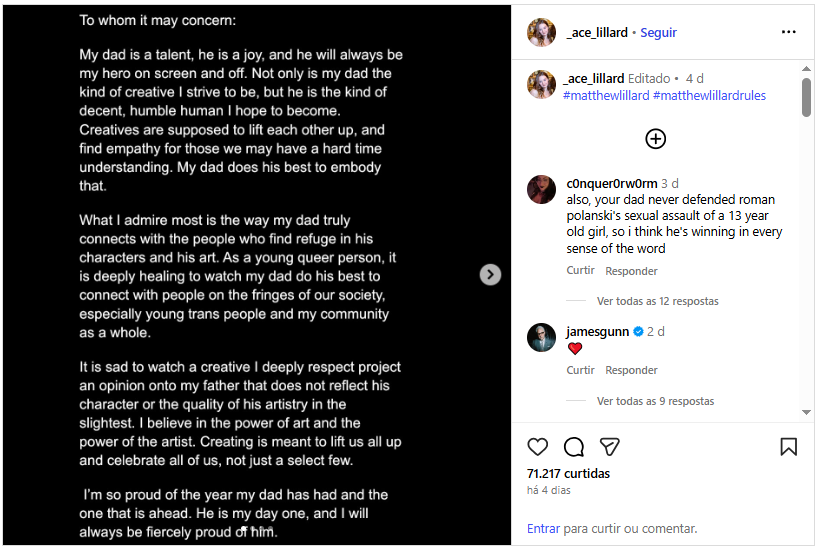820x550 pixels.
Task: Go to next slide arrow
Action: tap(490, 274)
